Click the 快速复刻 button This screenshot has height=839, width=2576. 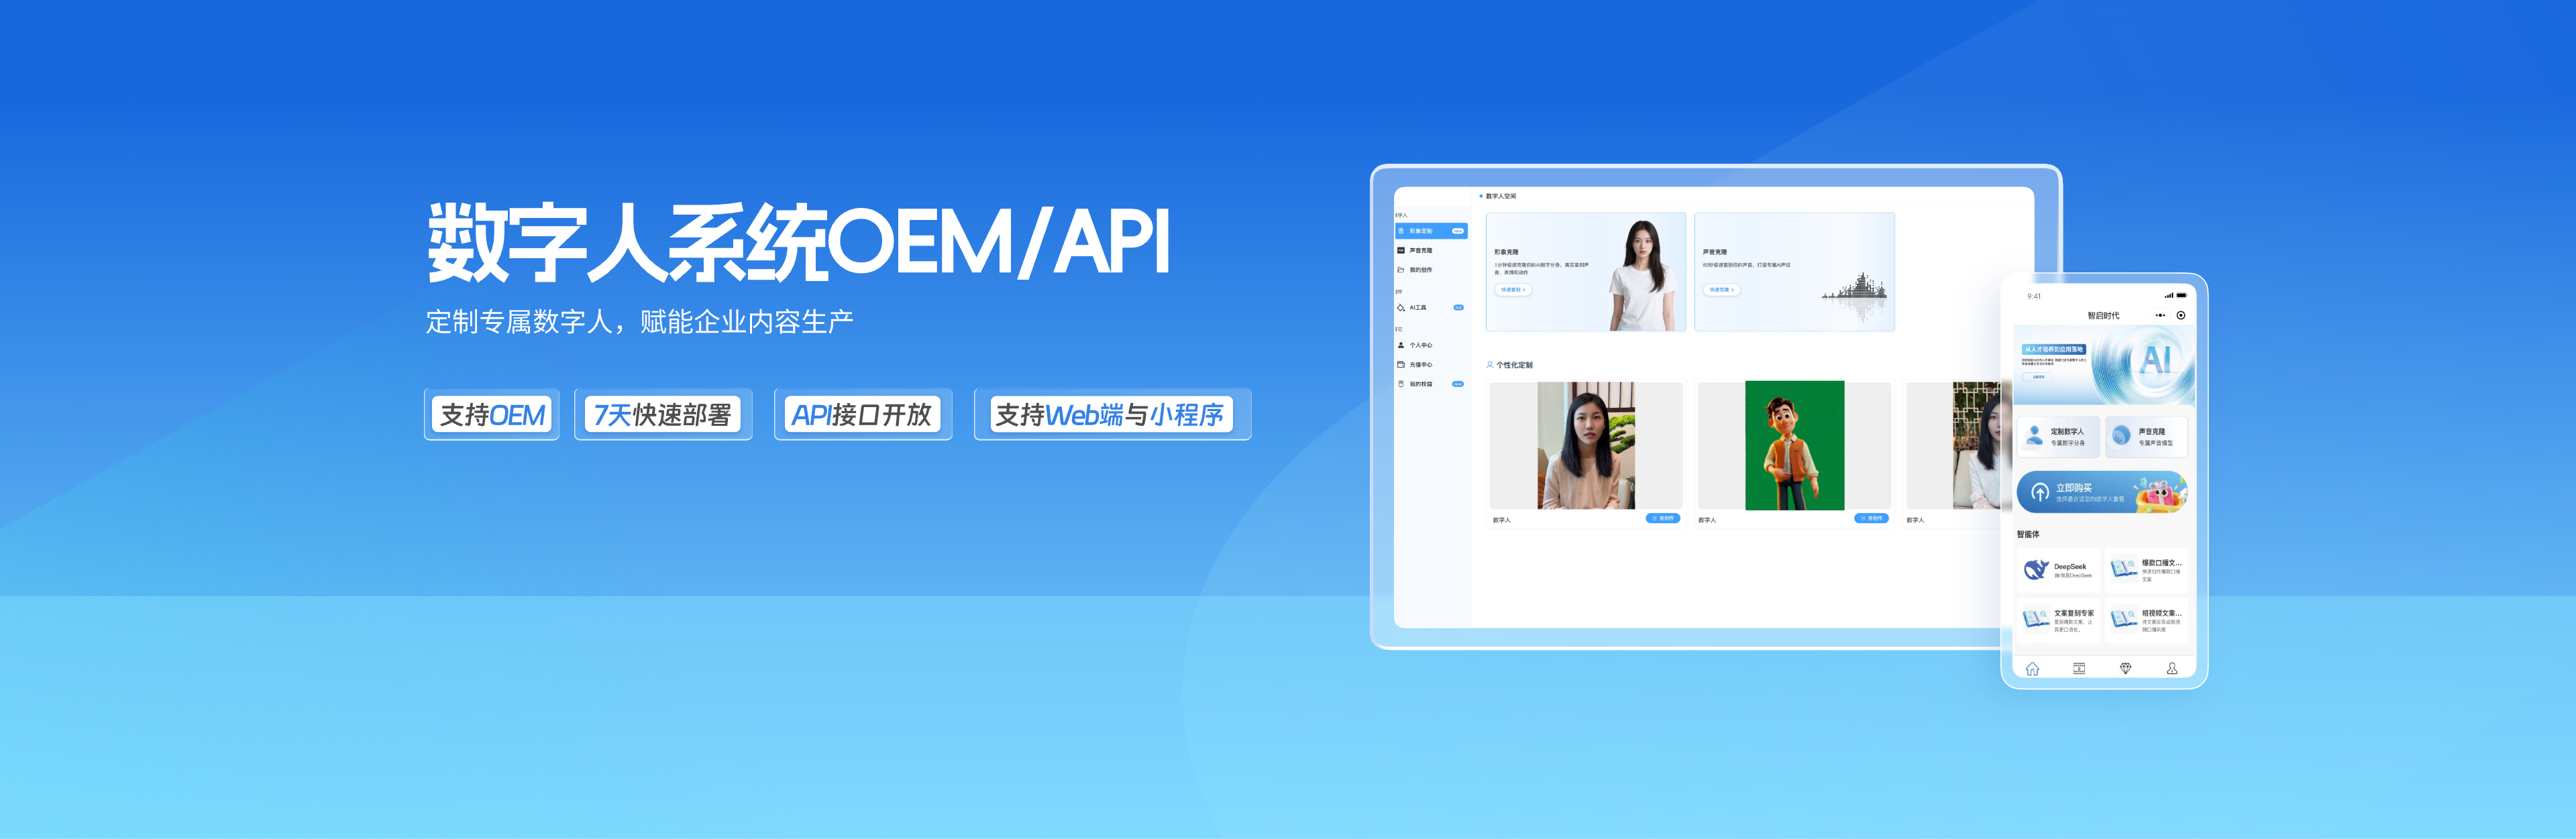[1513, 290]
